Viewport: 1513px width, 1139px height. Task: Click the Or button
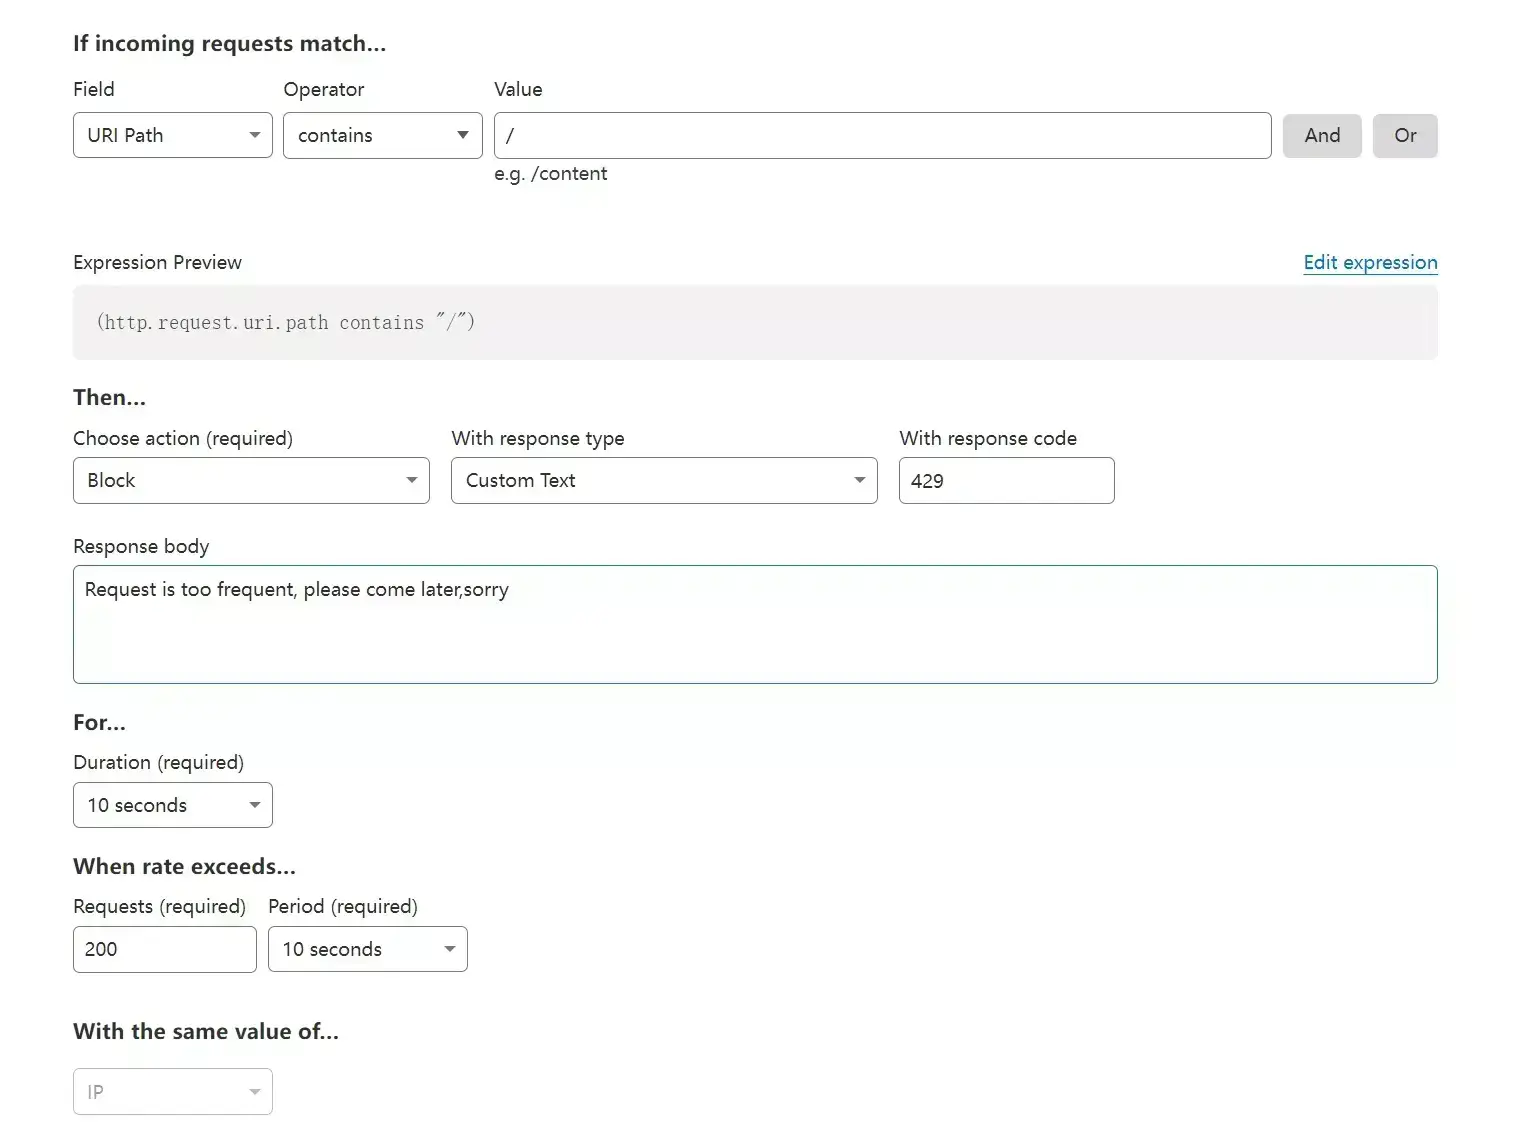click(x=1405, y=135)
